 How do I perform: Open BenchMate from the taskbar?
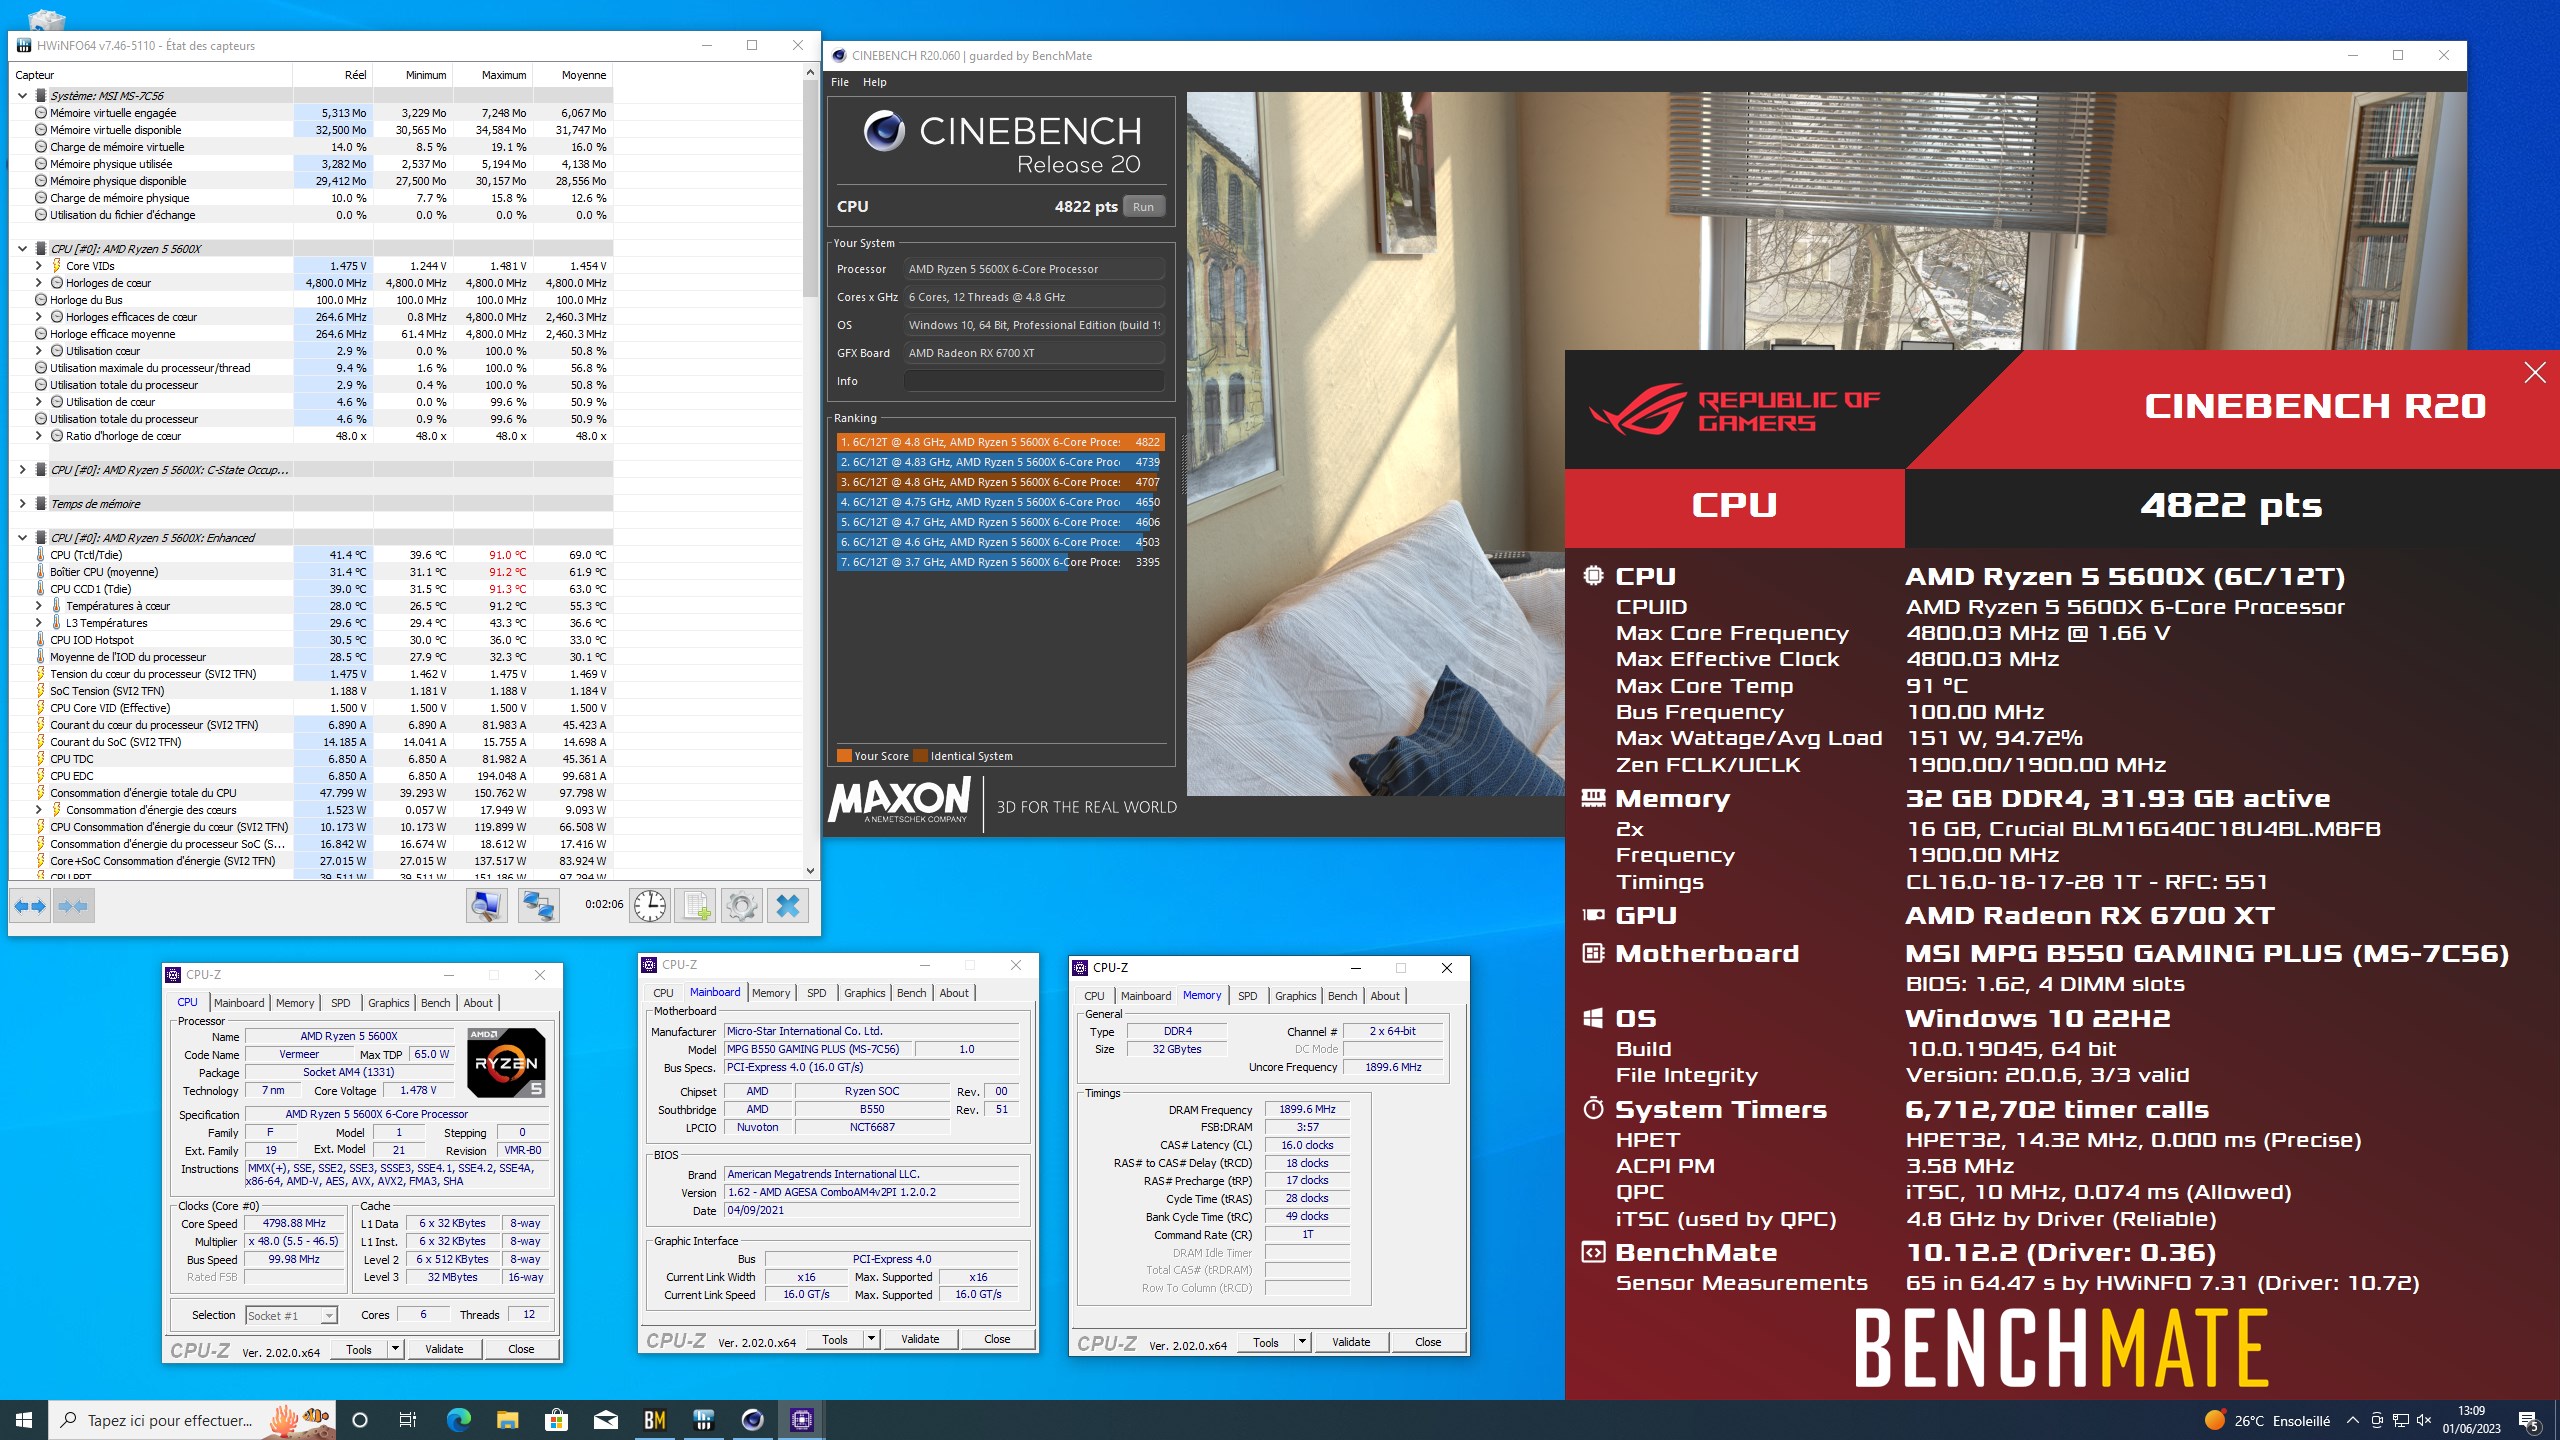[x=655, y=1420]
